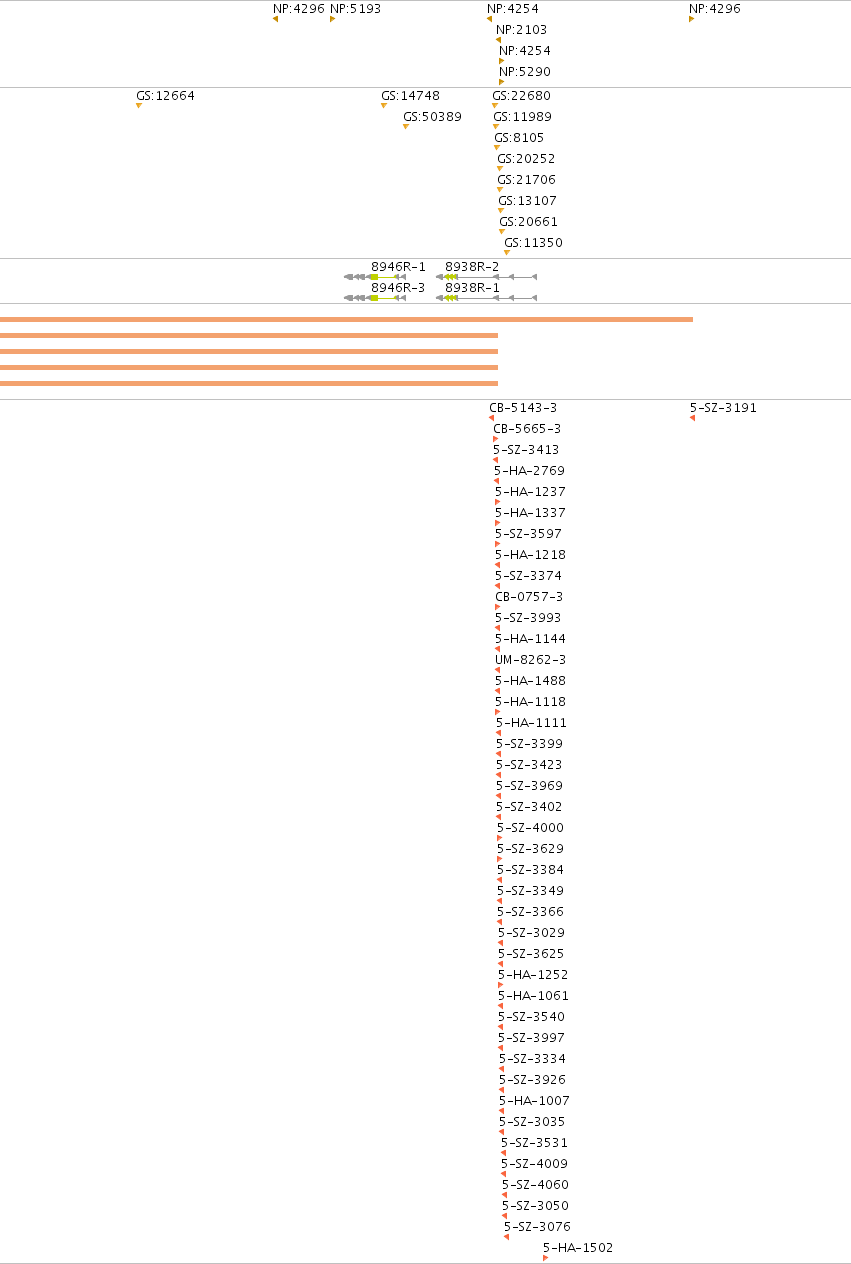Click the CB-5665-3 label
The width and height of the screenshot is (851, 1264).
[527, 429]
